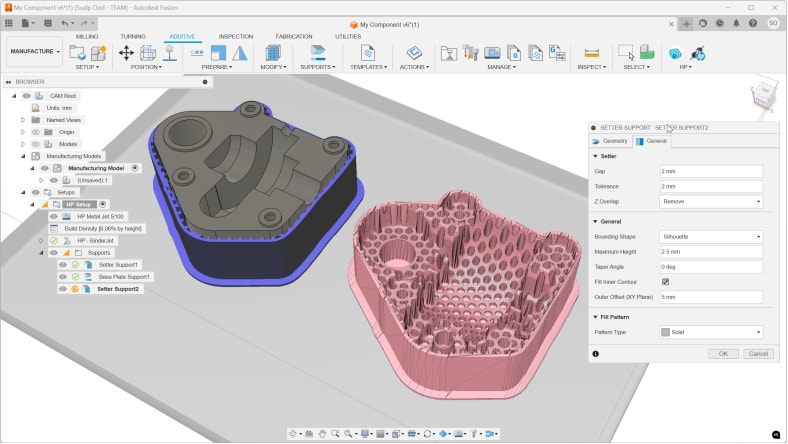Click Cancel in Setter Support dialog

pos(758,353)
